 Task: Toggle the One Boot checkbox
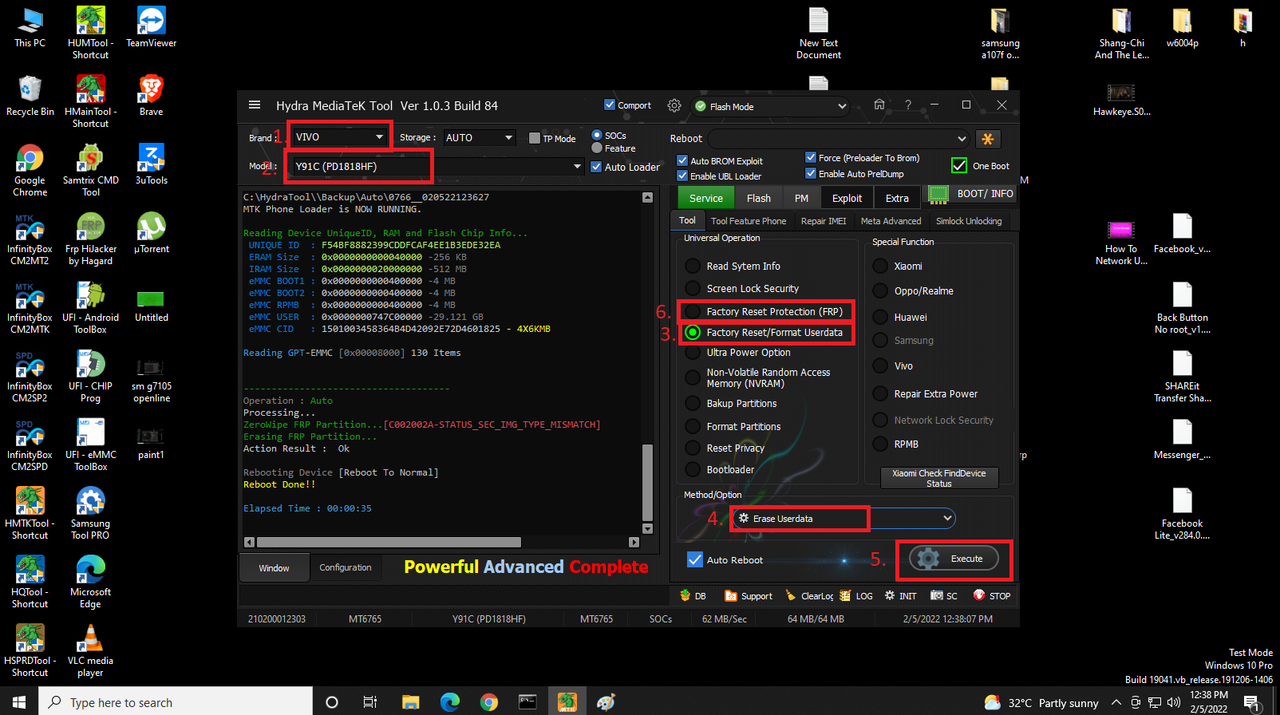980,166
